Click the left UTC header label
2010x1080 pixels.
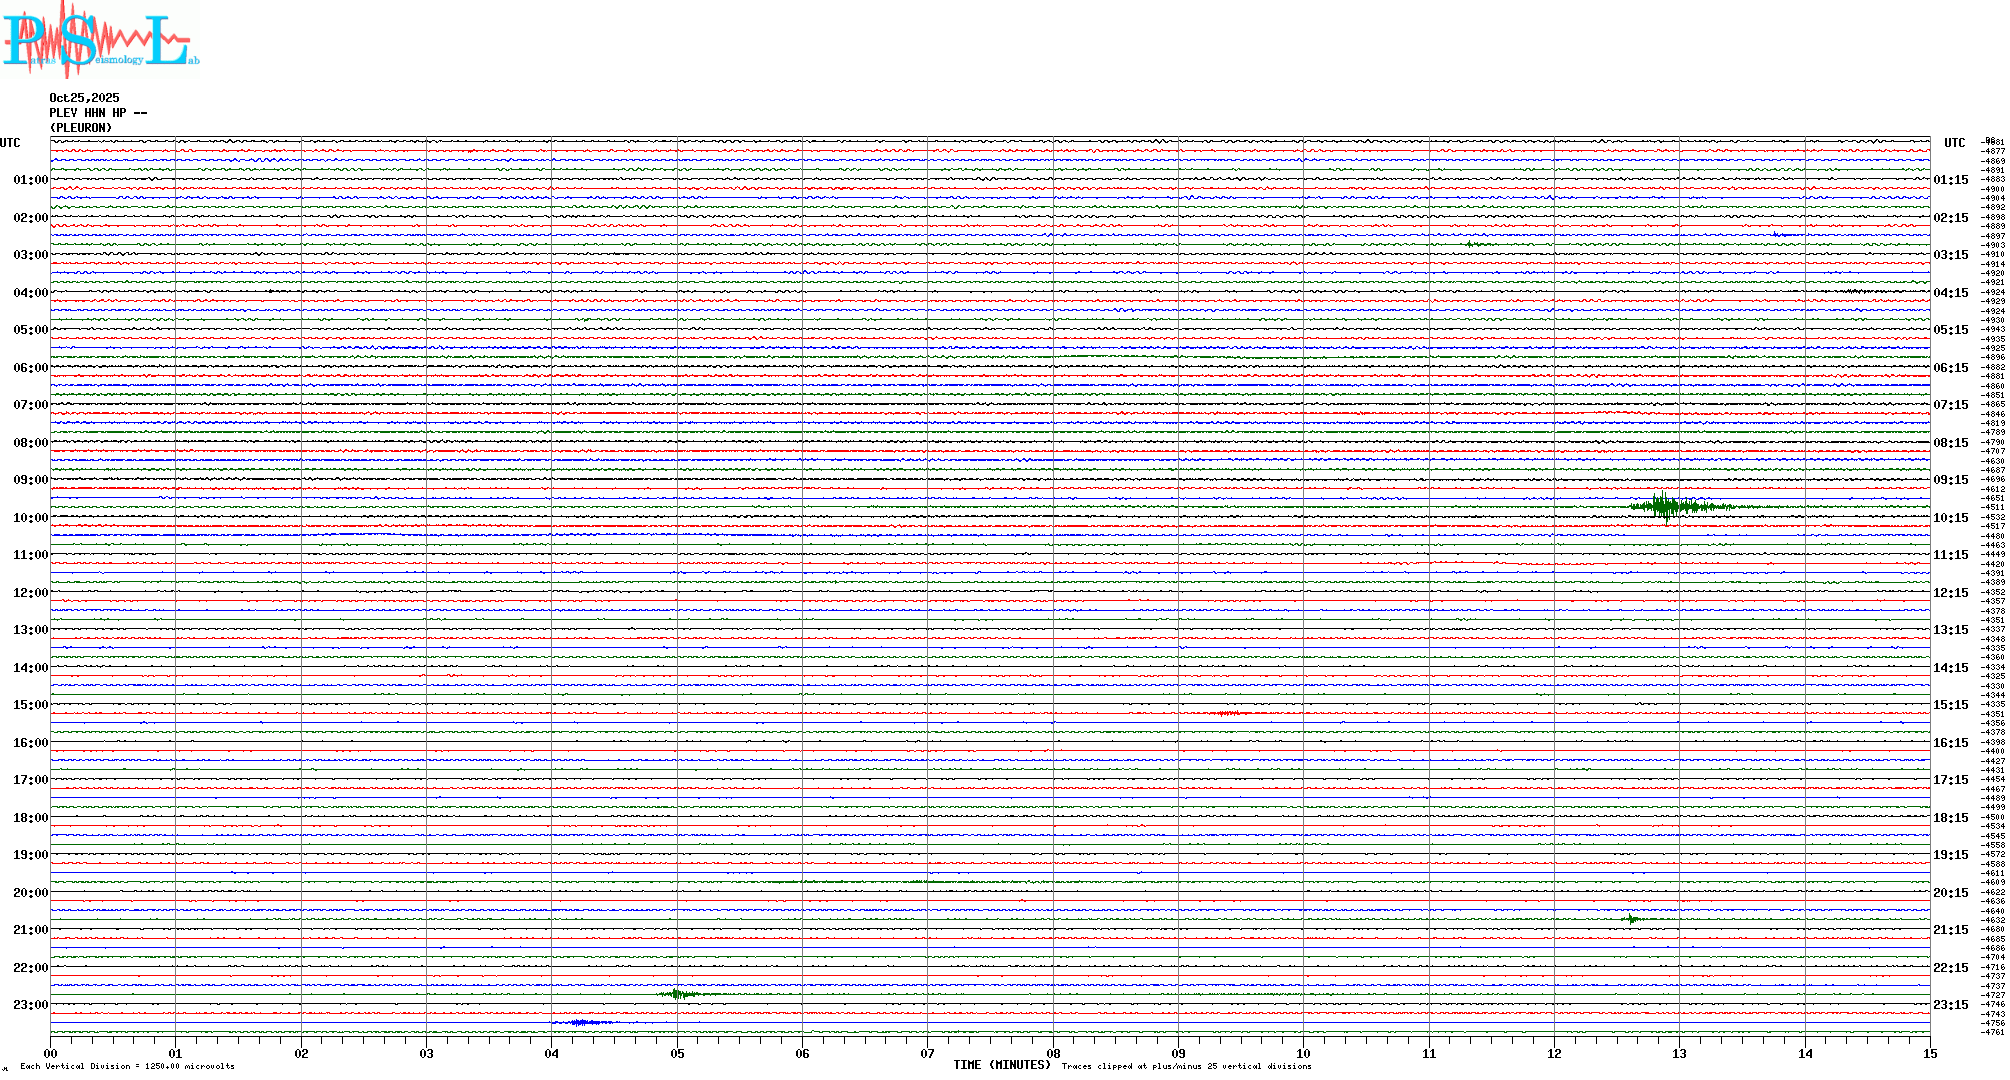click(10, 143)
